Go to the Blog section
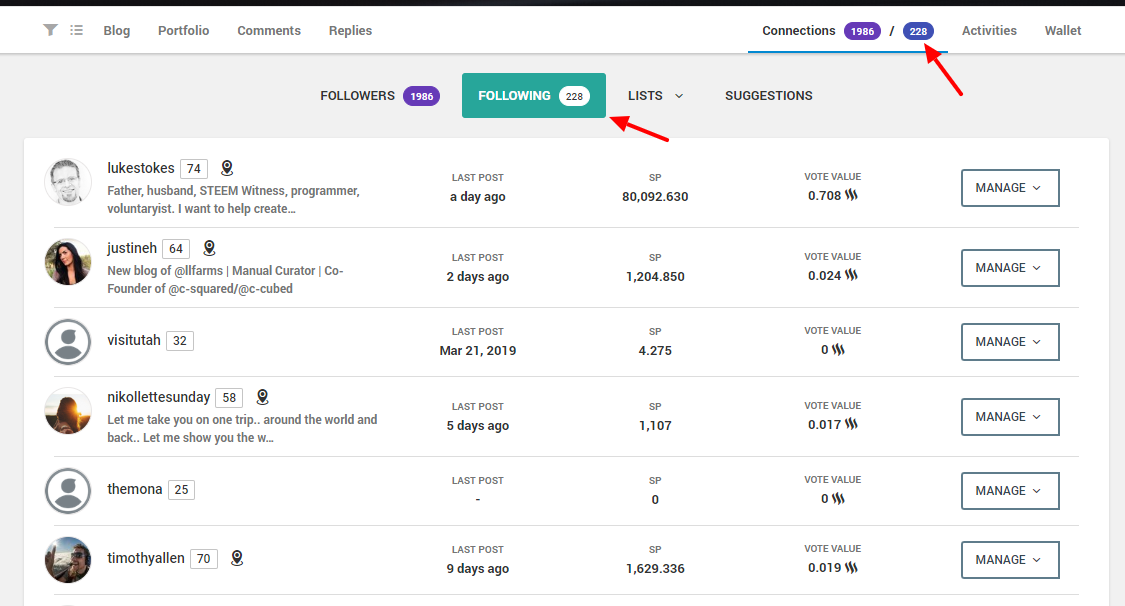The height and width of the screenshot is (606, 1125). point(117,31)
